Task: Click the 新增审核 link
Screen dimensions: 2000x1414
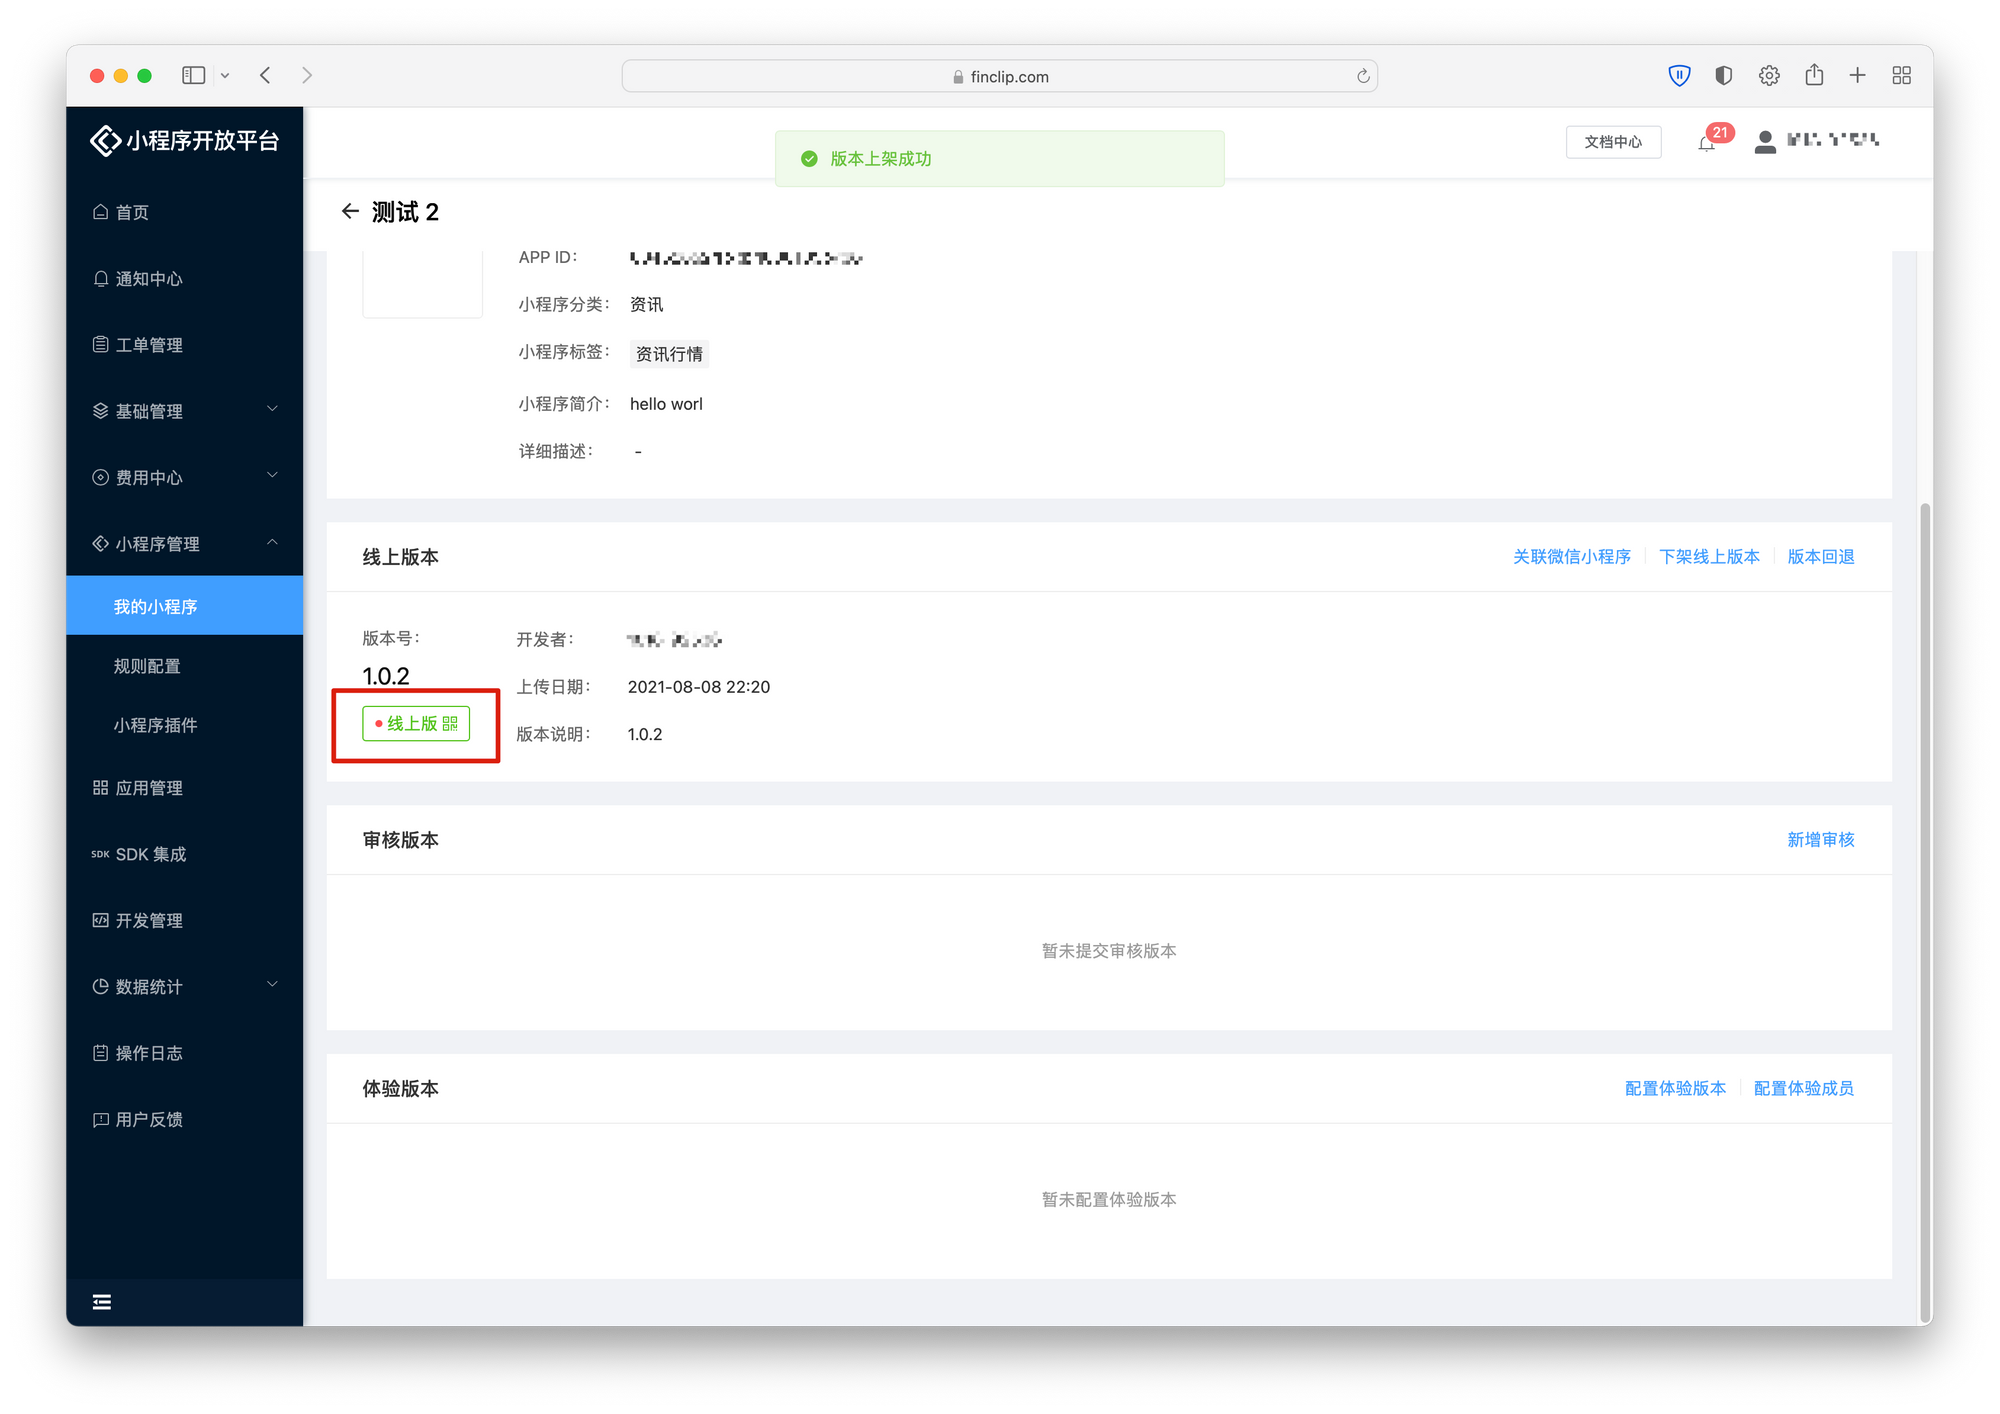Action: [1820, 840]
